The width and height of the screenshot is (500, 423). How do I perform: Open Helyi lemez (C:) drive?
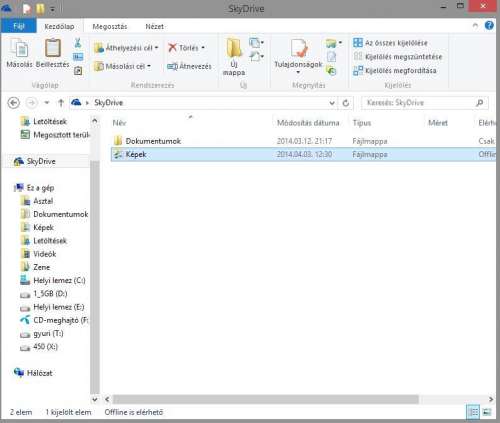[53, 281]
